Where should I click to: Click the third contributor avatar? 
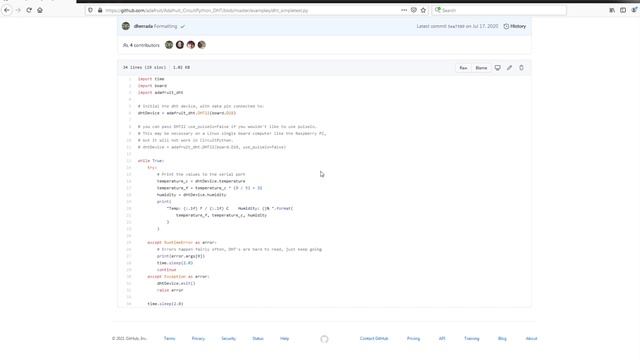click(x=191, y=45)
